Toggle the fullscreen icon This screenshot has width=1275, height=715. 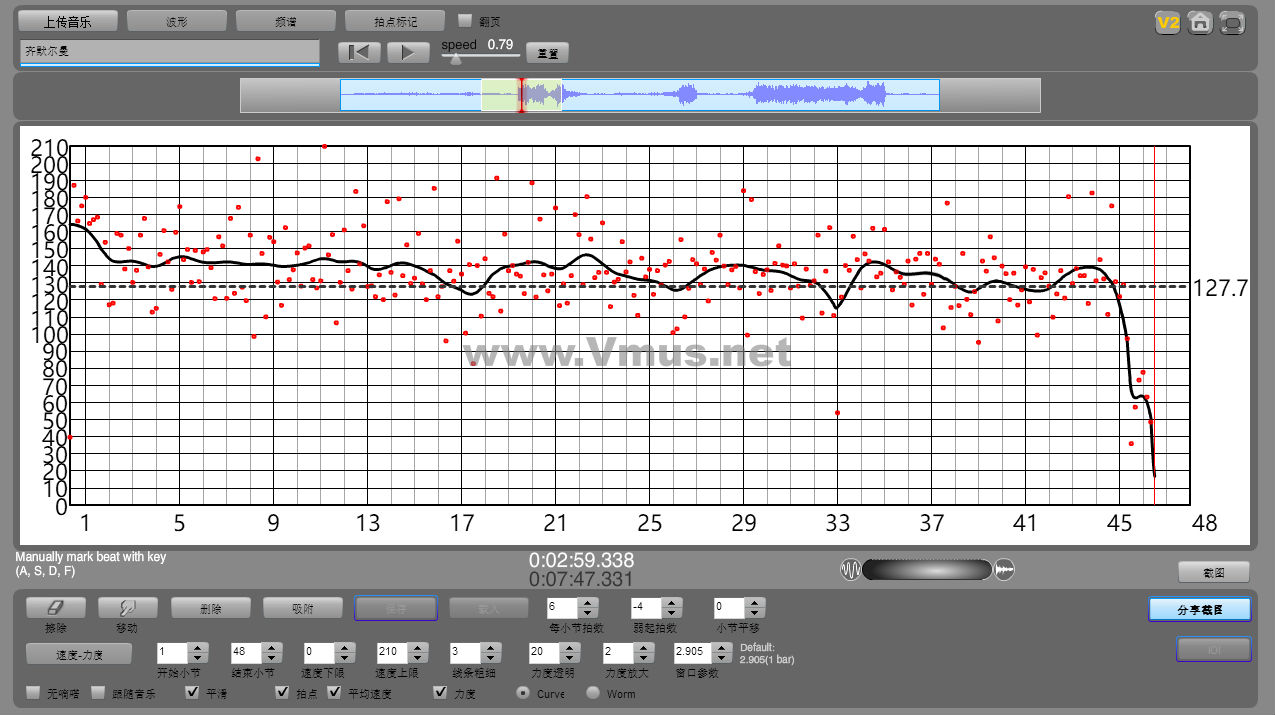1234,23
